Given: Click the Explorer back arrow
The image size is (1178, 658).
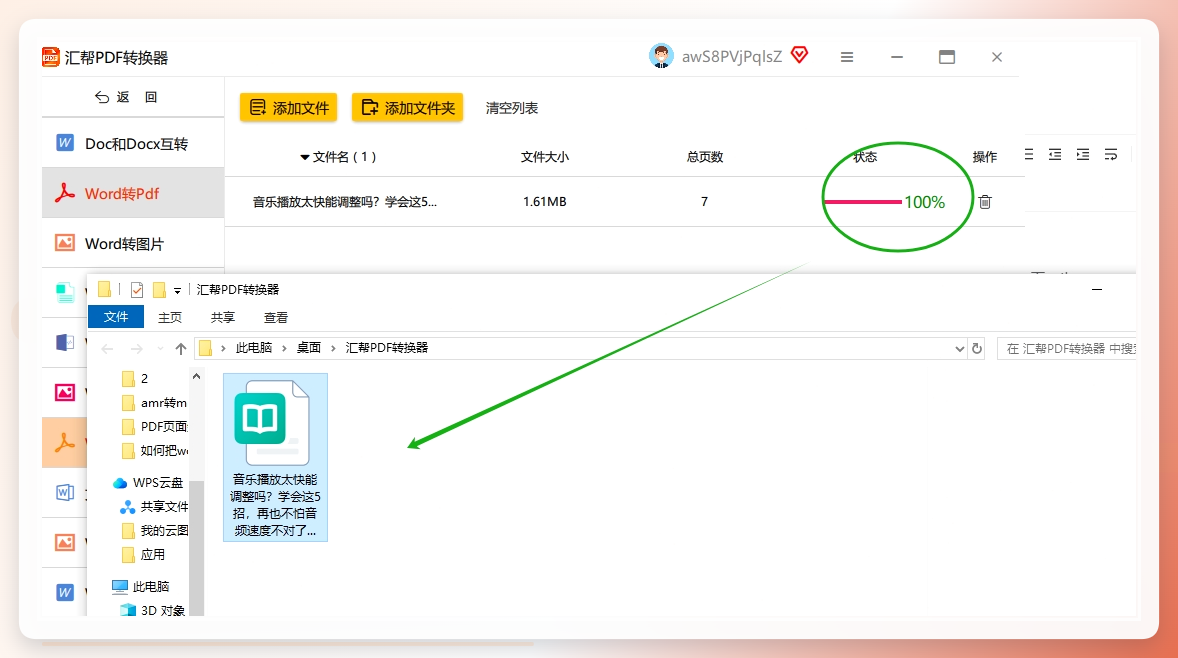Looking at the screenshot, I should pyautogui.click(x=107, y=349).
